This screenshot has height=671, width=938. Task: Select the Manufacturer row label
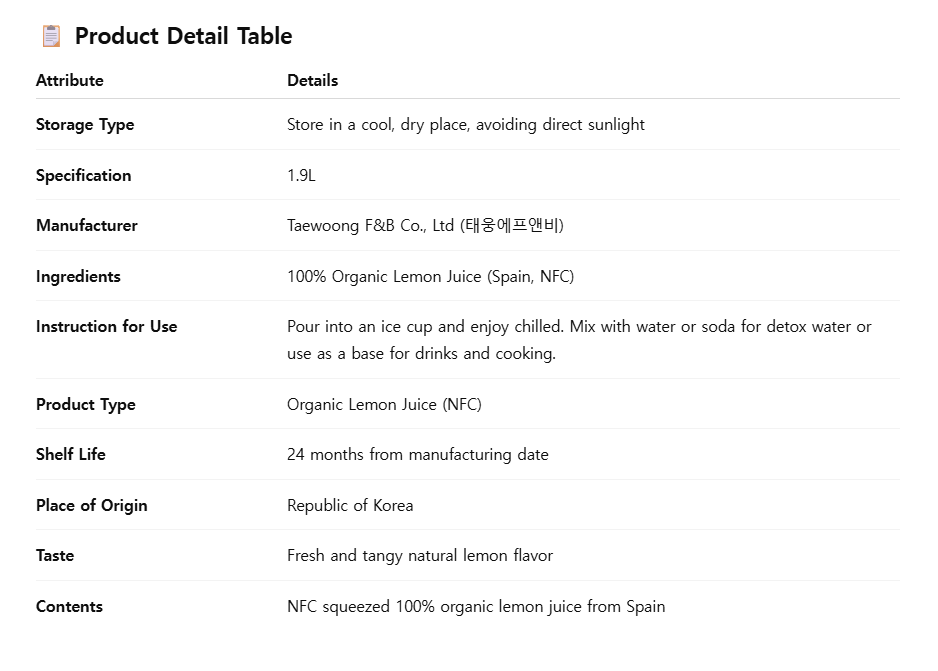click(x=87, y=225)
